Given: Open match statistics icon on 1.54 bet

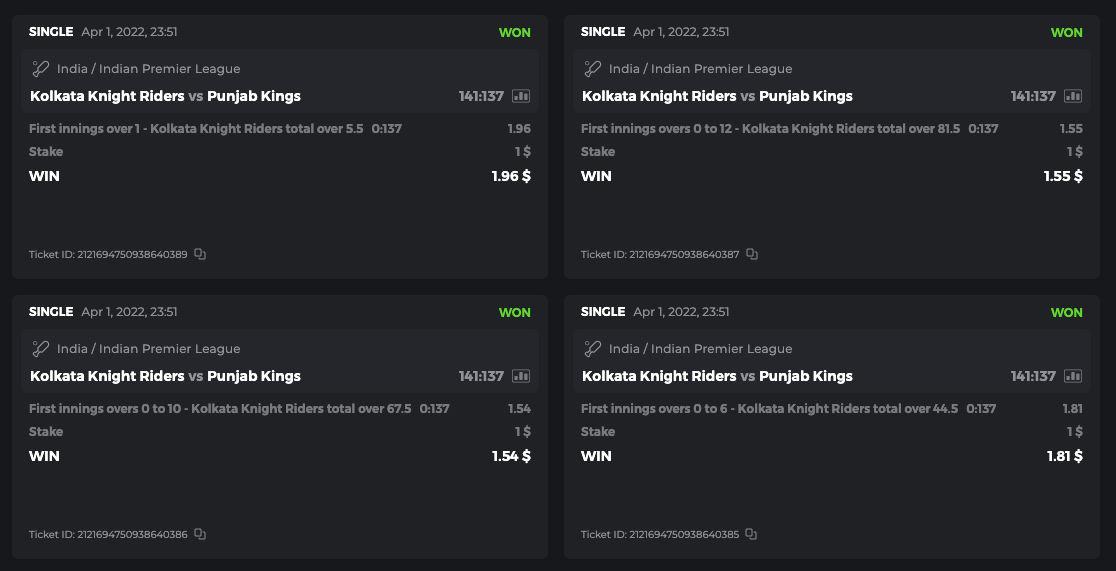Looking at the screenshot, I should click(521, 376).
